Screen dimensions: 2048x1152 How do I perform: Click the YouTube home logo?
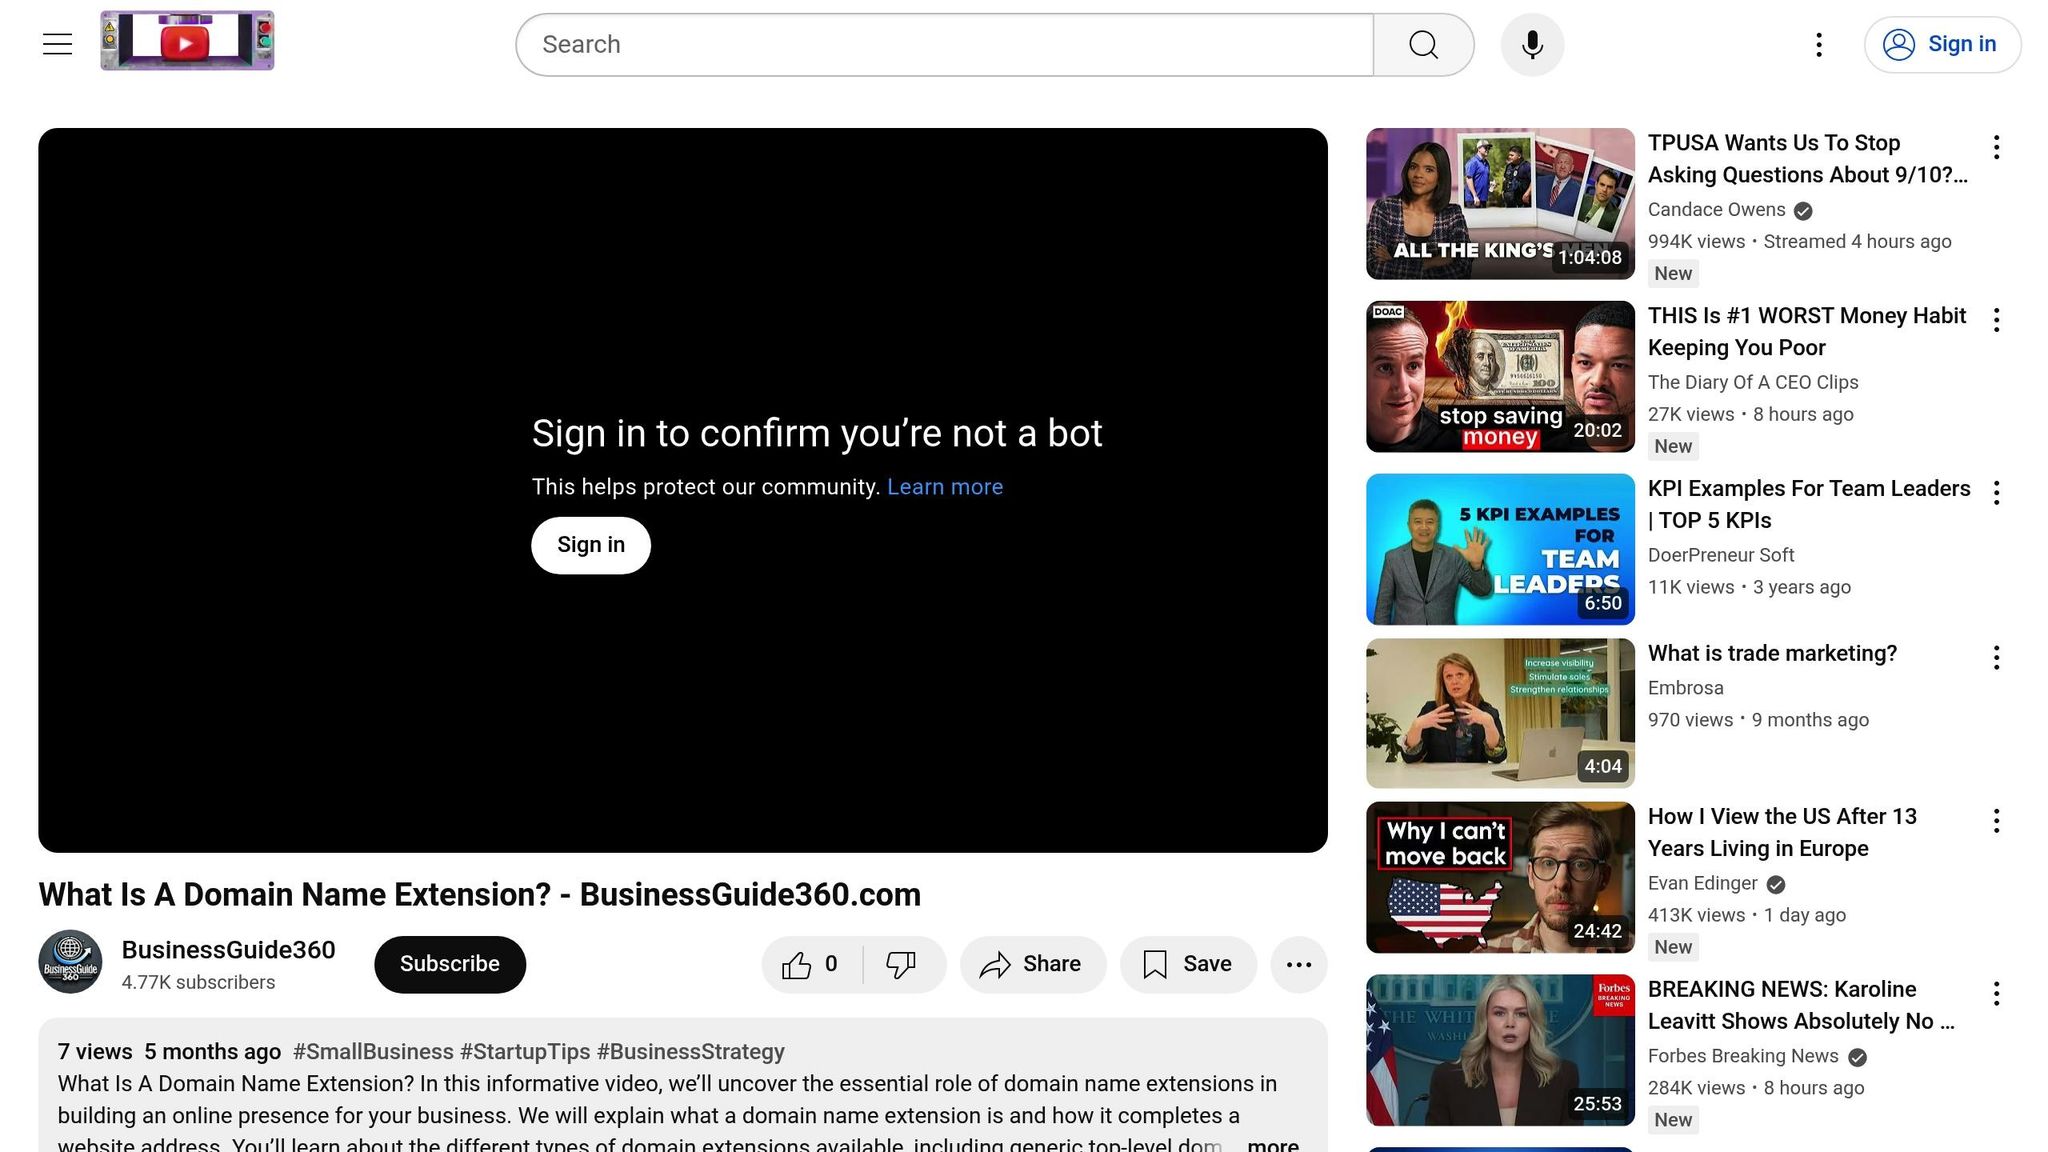pyautogui.click(x=187, y=41)
